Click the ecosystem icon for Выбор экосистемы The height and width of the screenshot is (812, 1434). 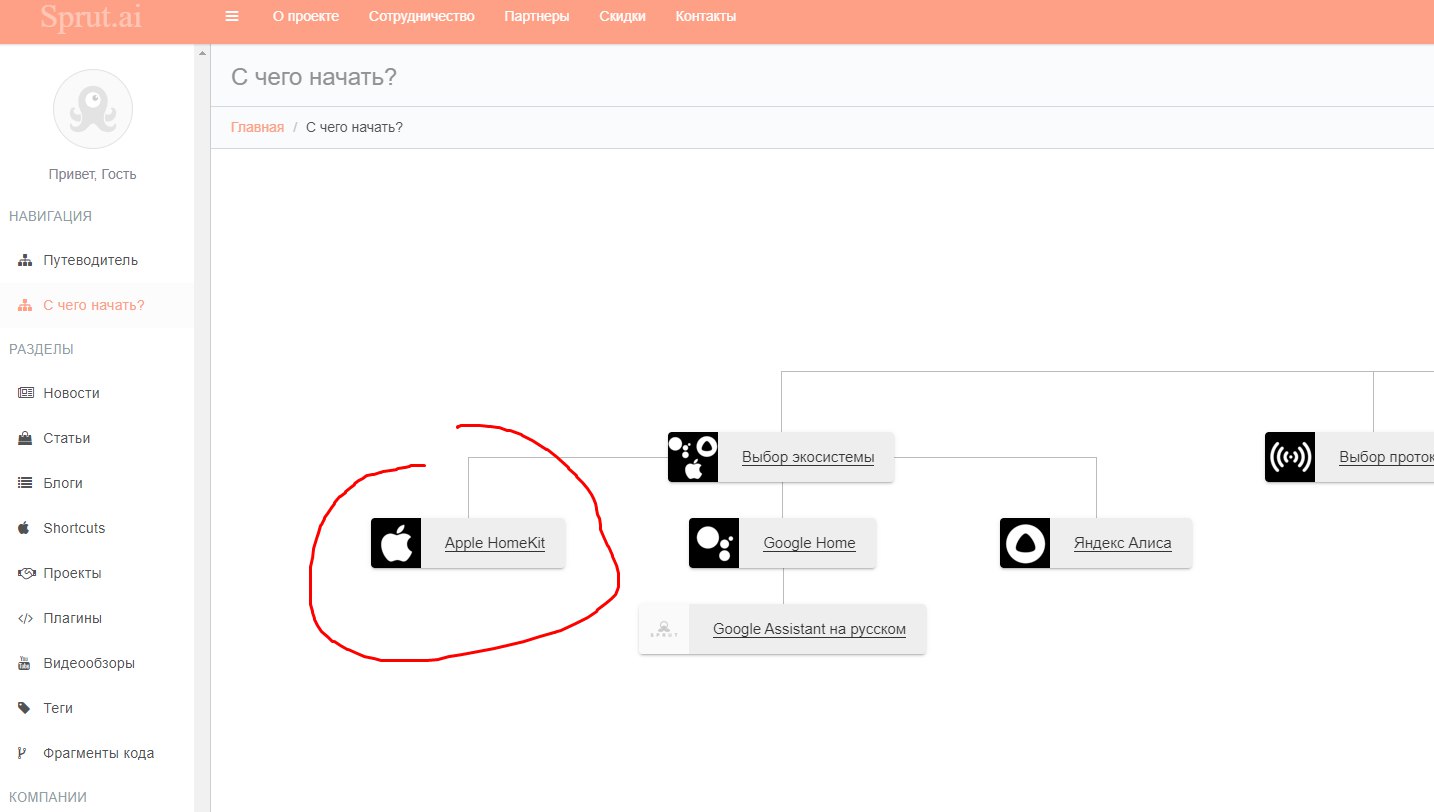coord(693,457)
